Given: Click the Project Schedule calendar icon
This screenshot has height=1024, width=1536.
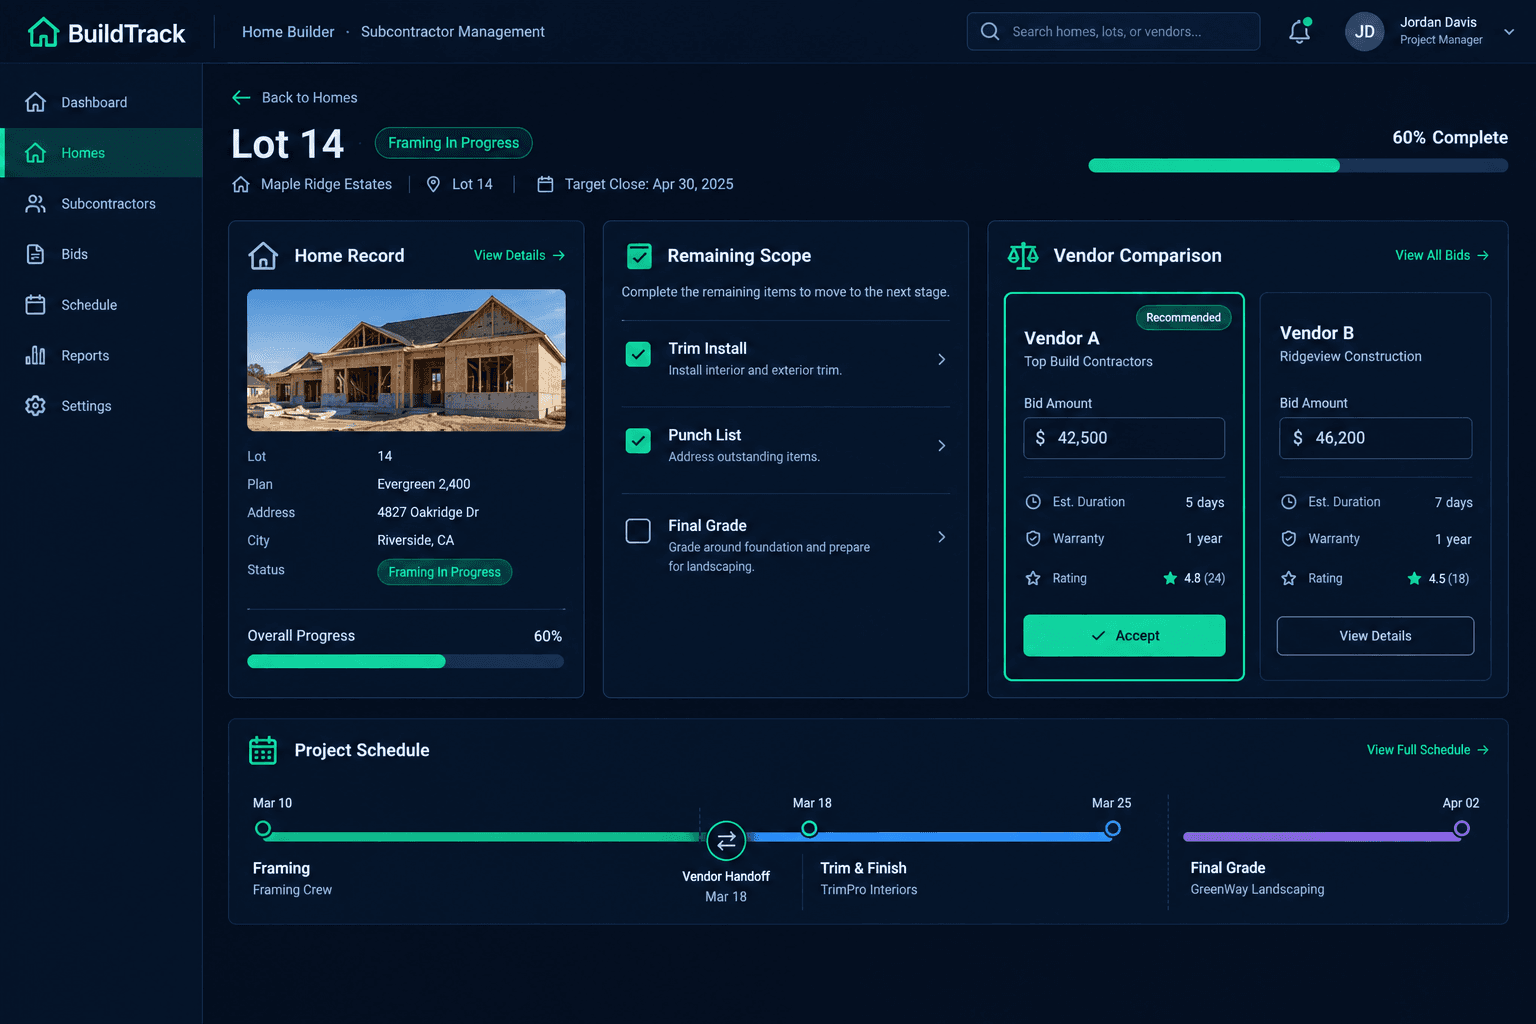Looking at the screenshot, I should [x=263, y=750].
